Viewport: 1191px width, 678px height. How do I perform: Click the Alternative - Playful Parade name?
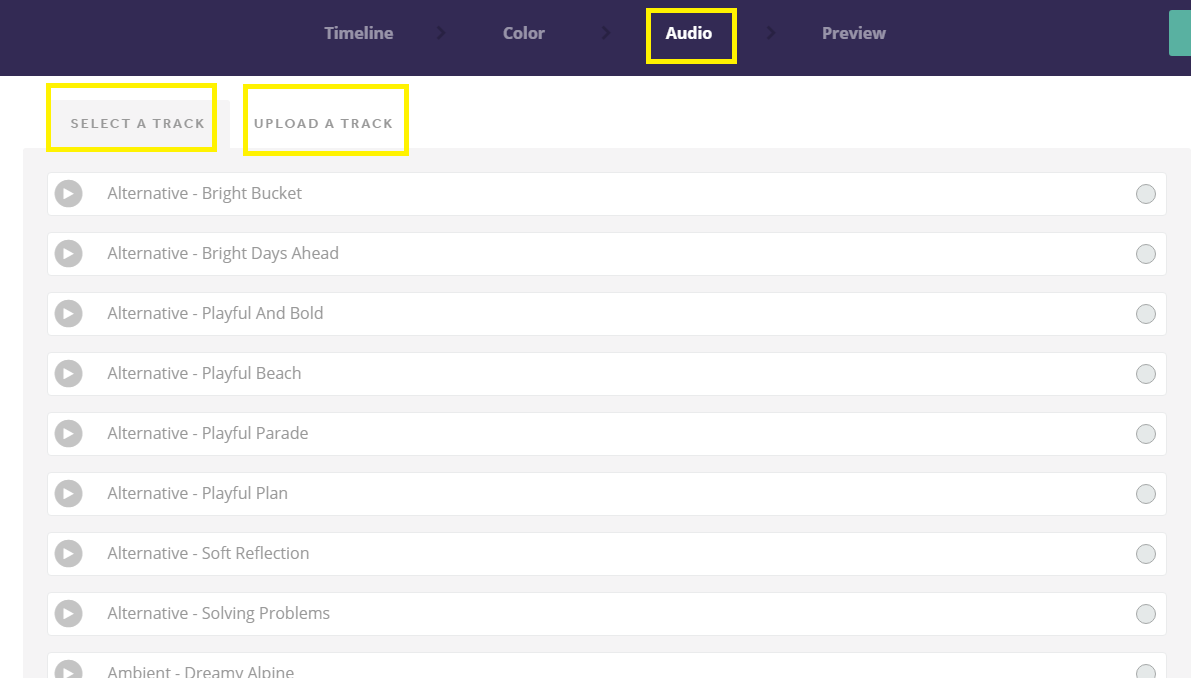click(x=207, y=434)
